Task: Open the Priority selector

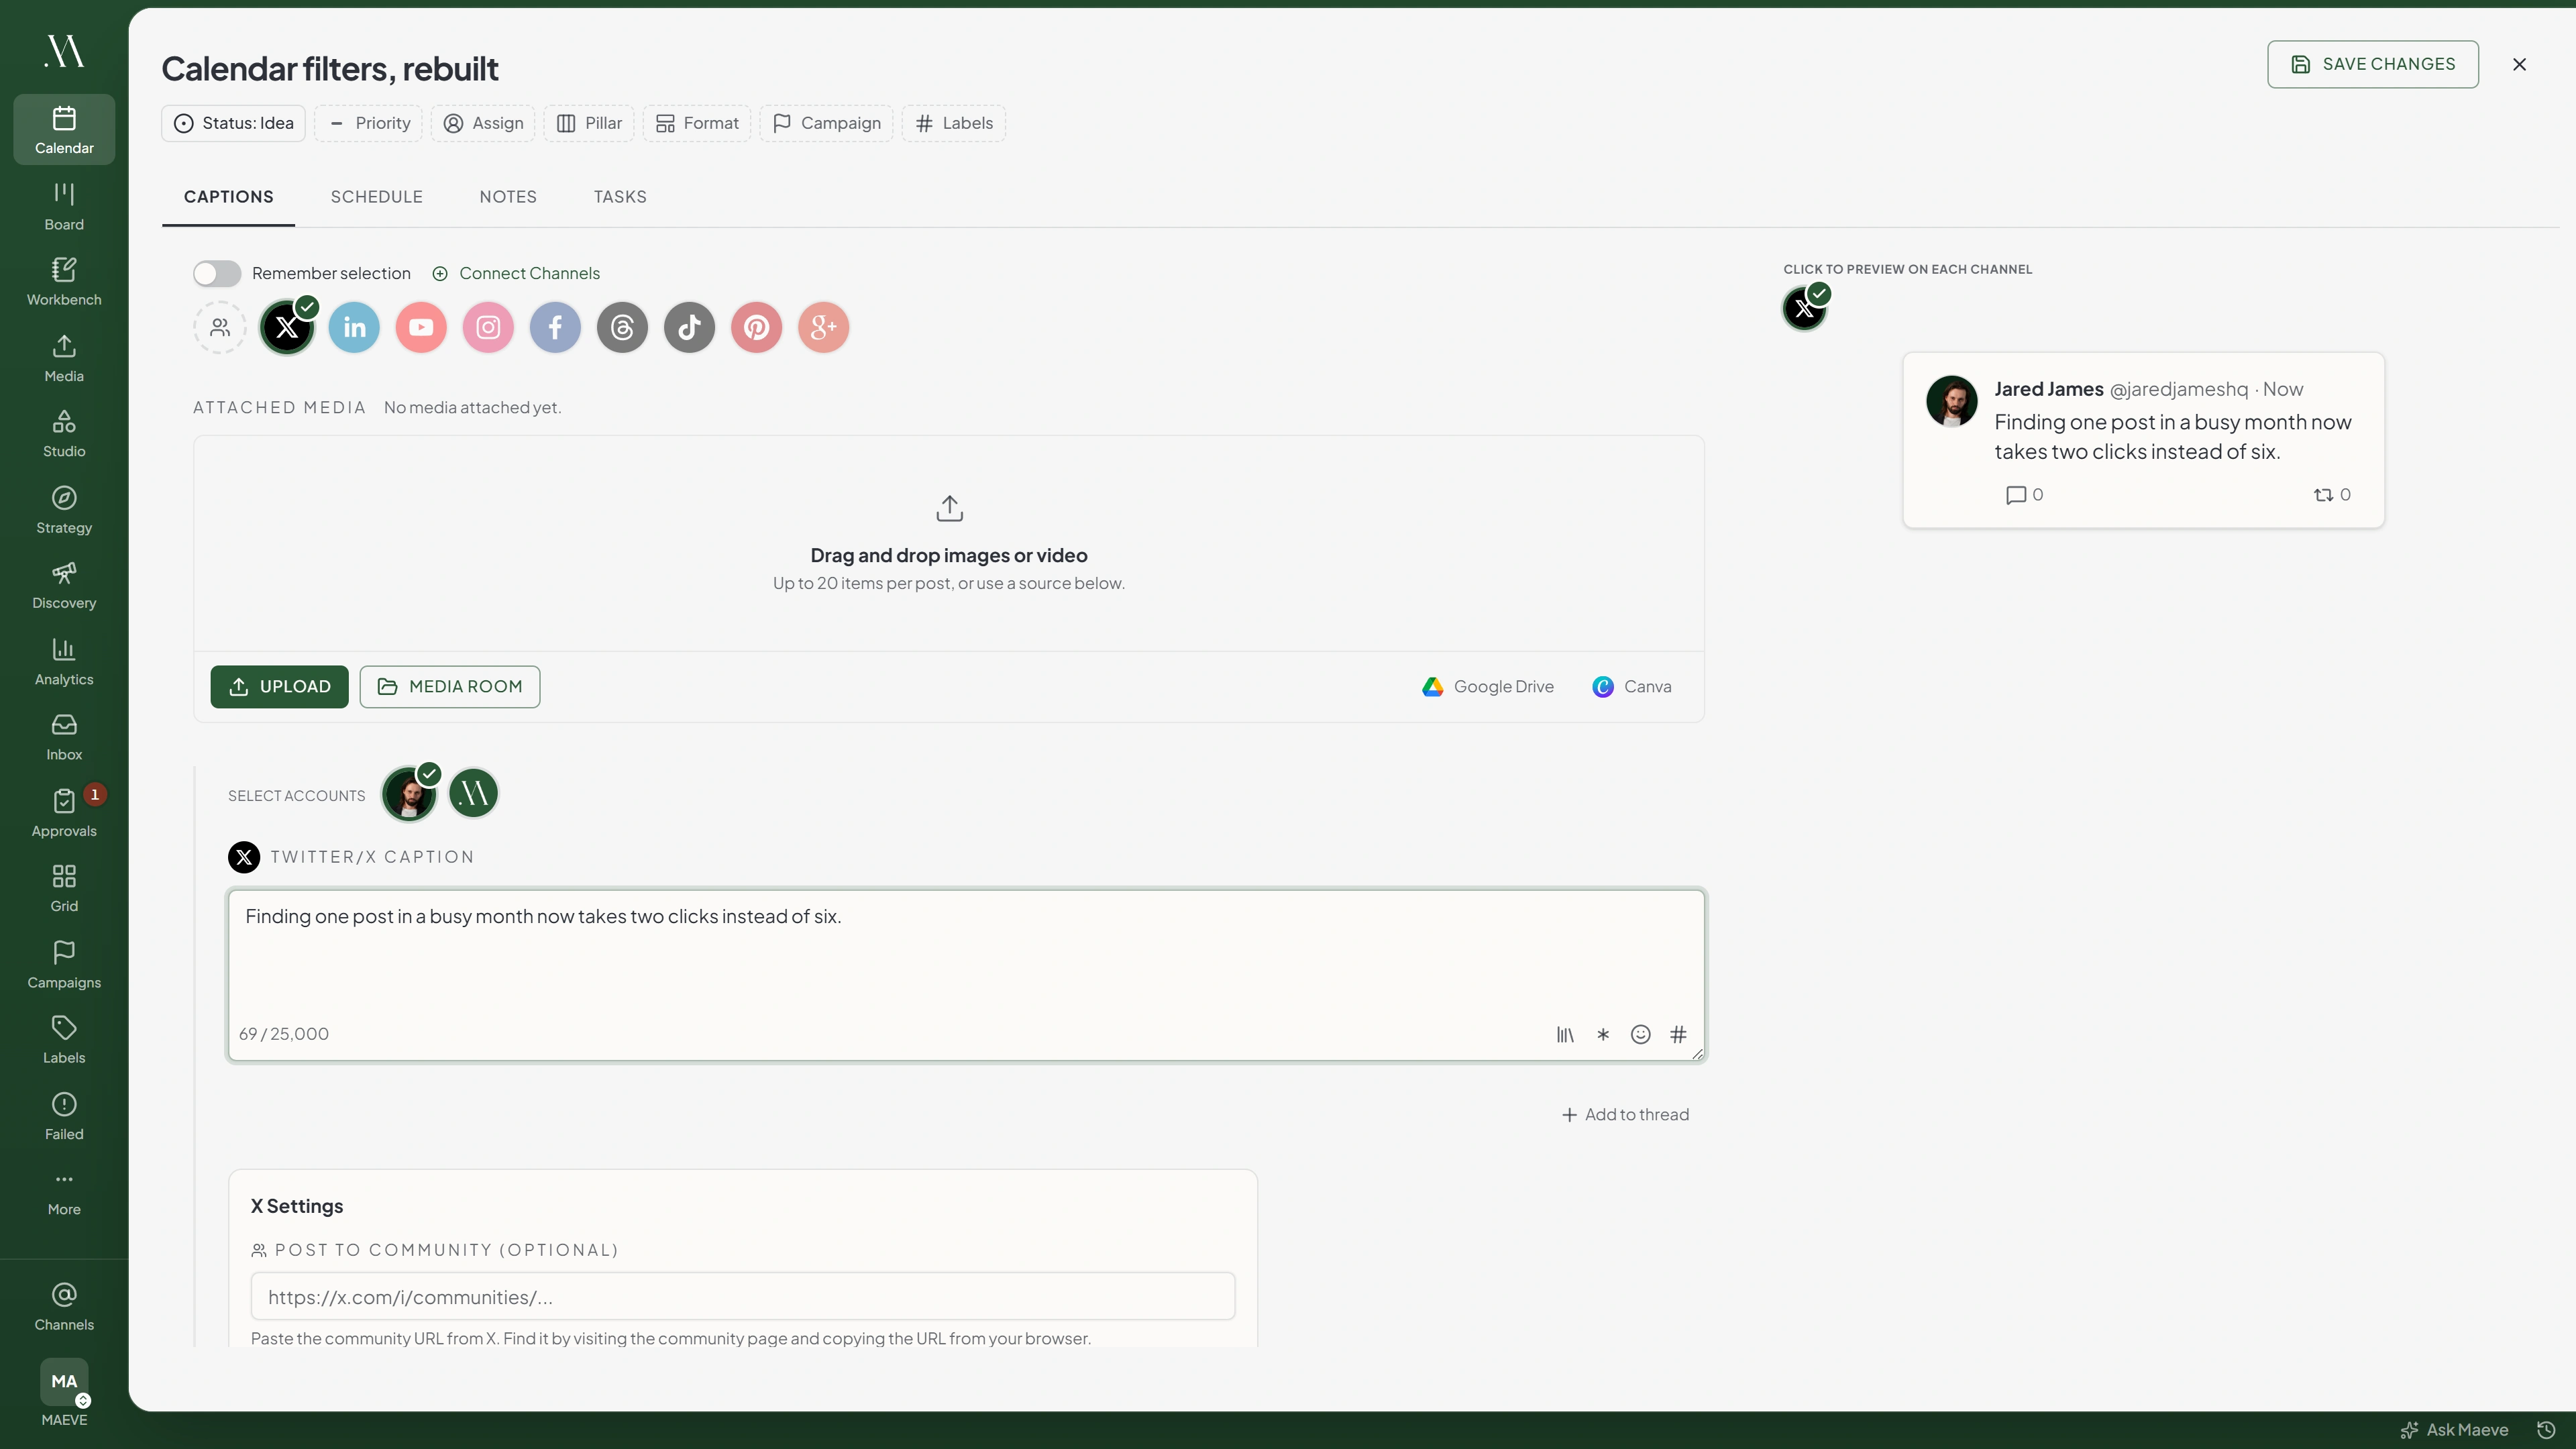Action: [x=369, y=123]
